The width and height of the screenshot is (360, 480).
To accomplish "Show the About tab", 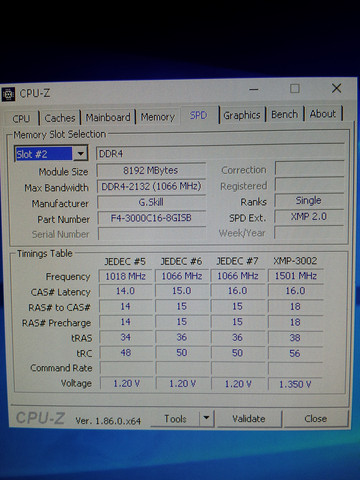I will tap(323, 114).
